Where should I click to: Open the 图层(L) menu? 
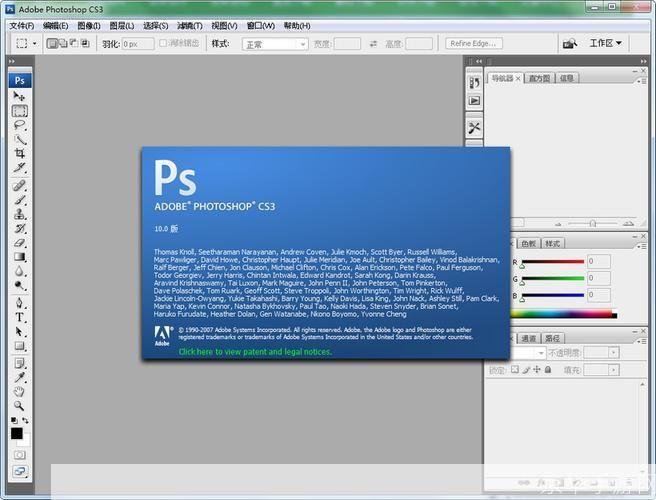point(122,26)
